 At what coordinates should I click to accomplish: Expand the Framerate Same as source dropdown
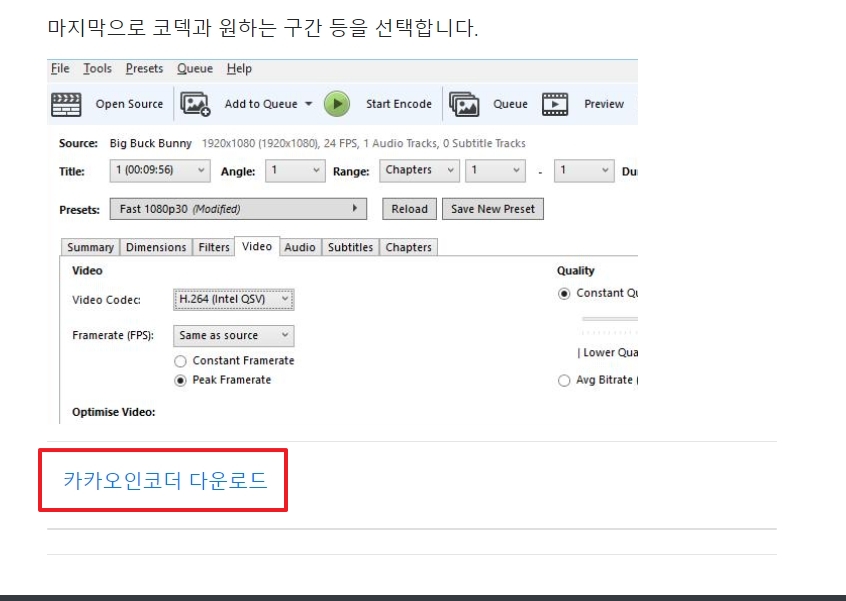(x=234, y=336)
